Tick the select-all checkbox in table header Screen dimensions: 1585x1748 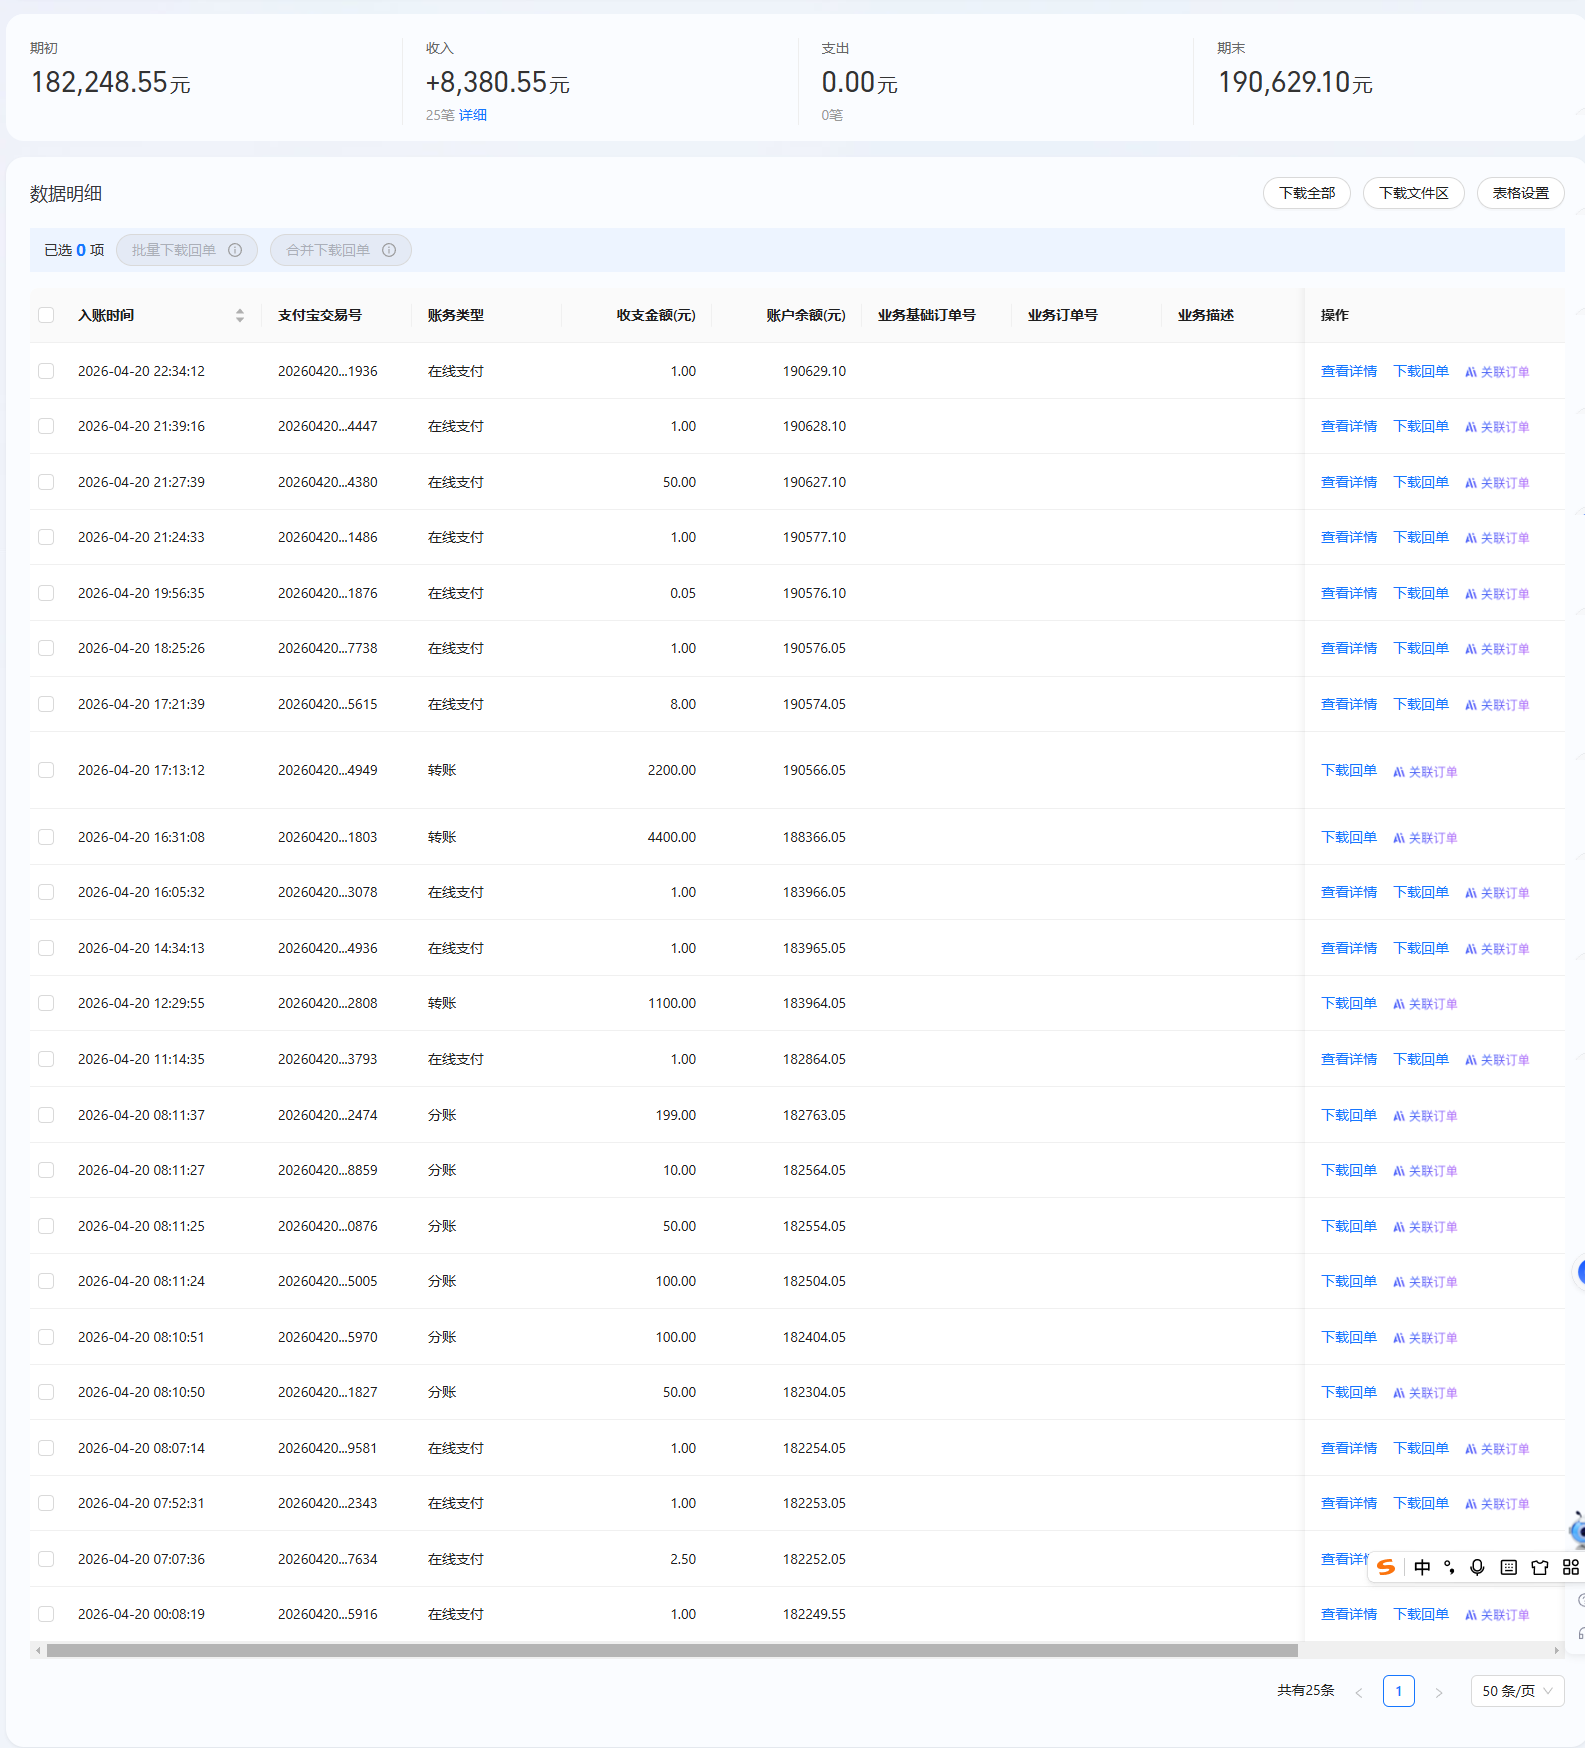pyautogui.click(x=46, y=315)
